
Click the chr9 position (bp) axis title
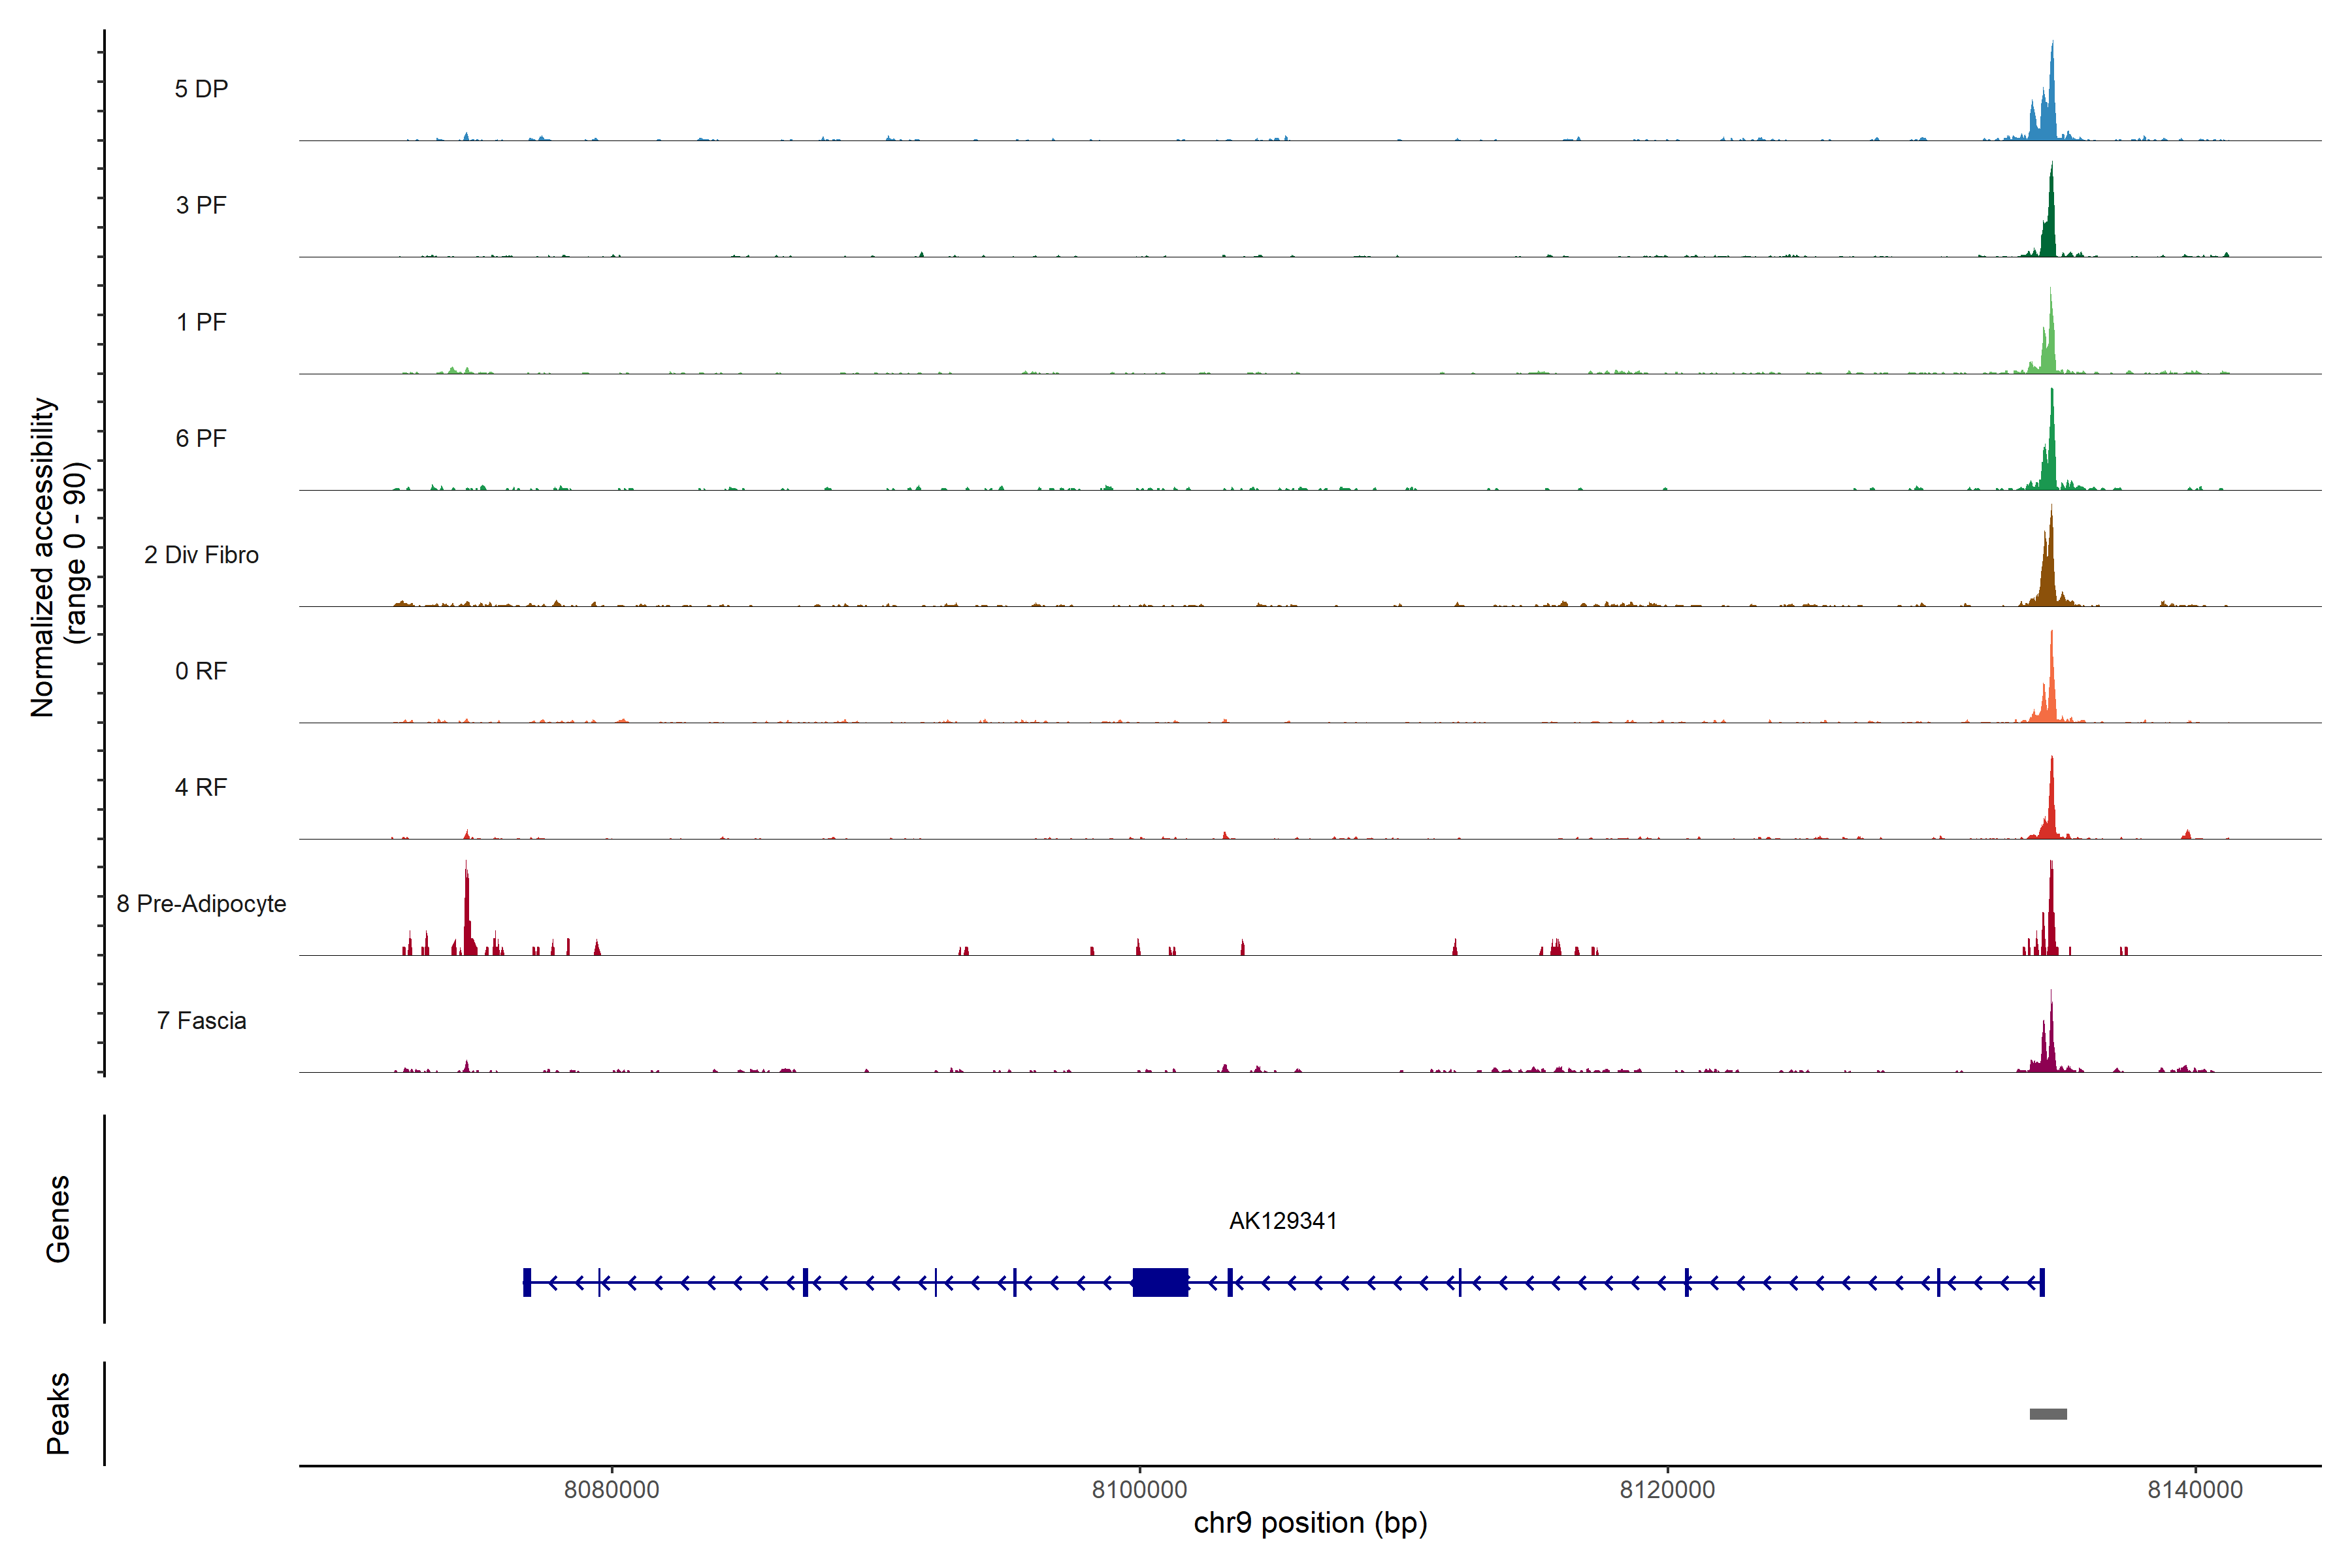1310,1523
